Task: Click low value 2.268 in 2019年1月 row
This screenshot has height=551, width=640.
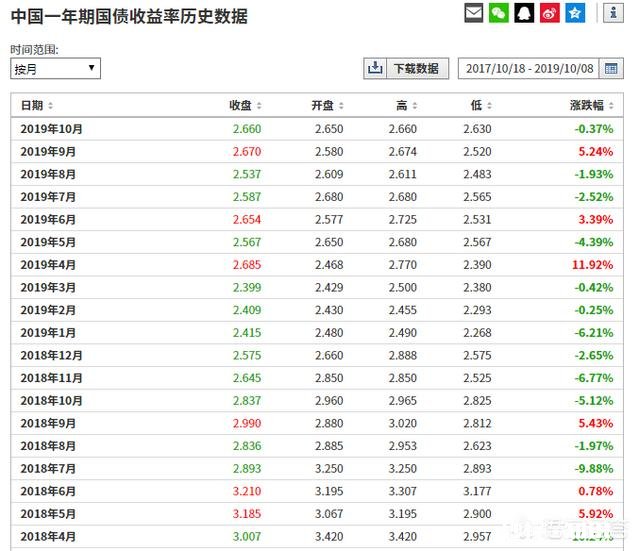Action: (478, 333)
